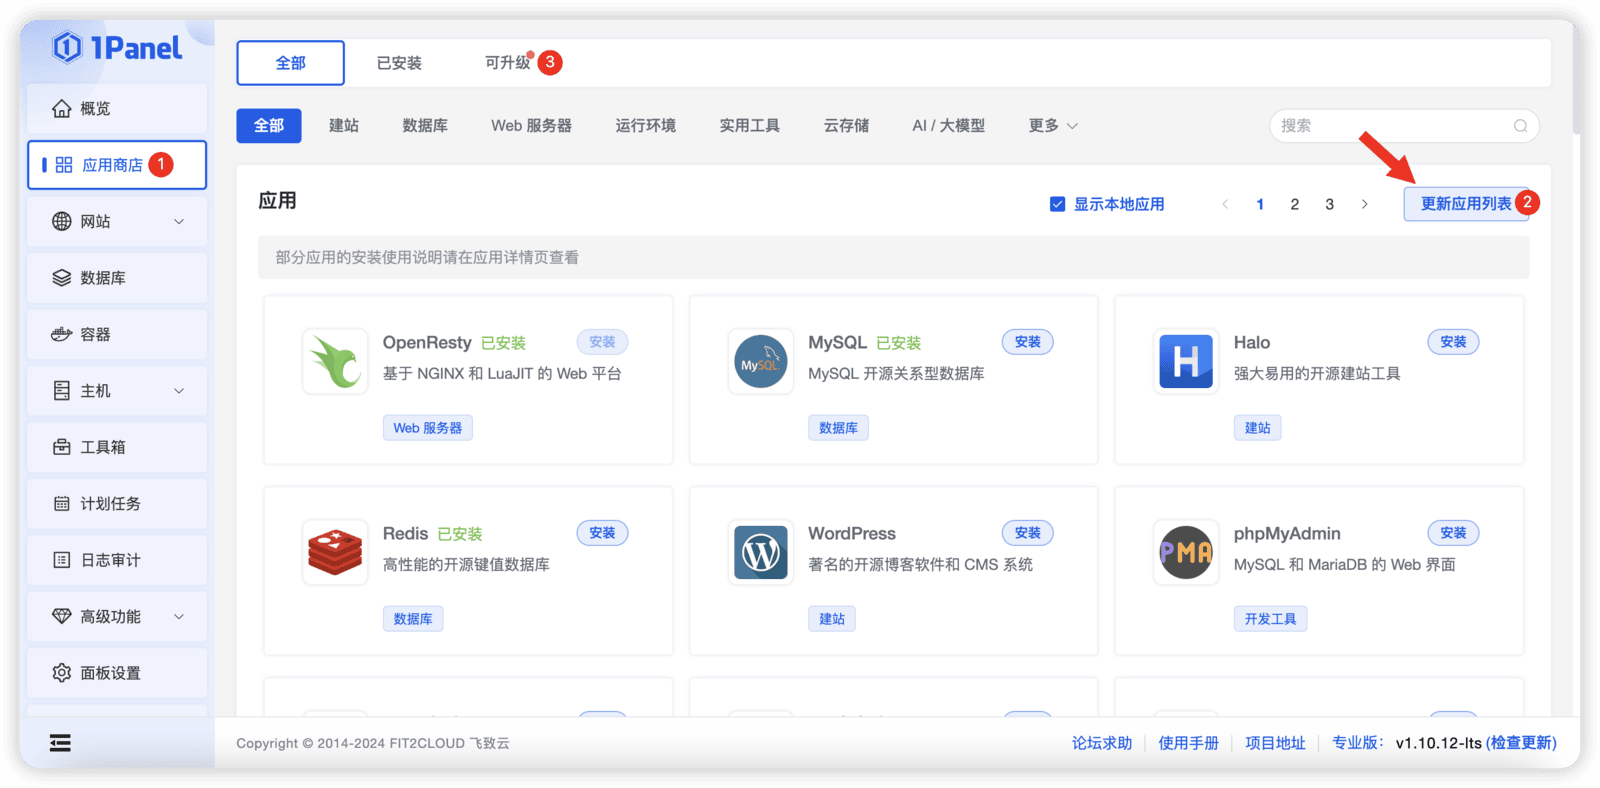The image size is (1600, 788).
Task: Open the Redis app icon
Action: [335, 552]
